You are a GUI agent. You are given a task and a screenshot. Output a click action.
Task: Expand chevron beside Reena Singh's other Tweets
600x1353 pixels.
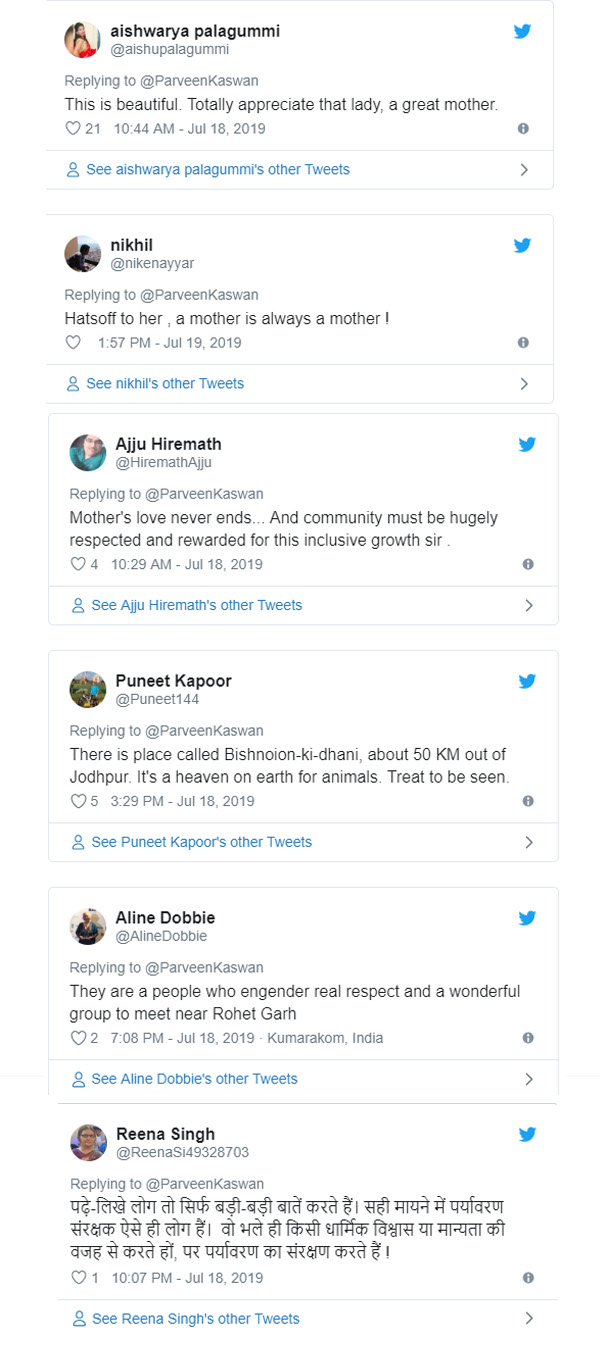[529, 1319]
